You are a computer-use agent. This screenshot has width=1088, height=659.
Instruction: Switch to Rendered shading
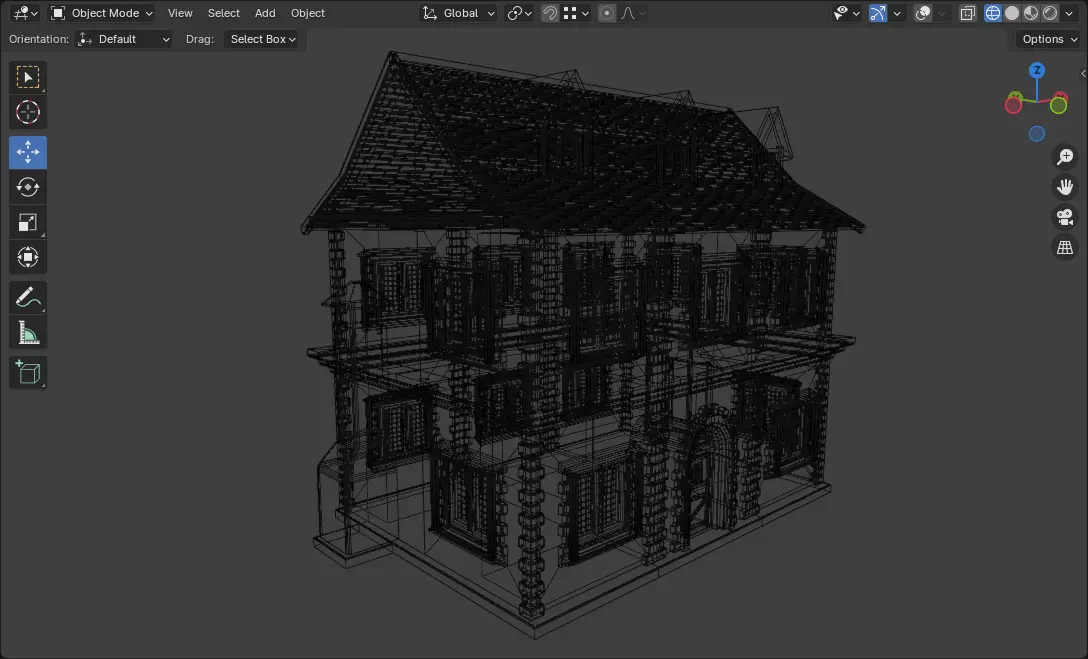click(x=1050, y=13)
